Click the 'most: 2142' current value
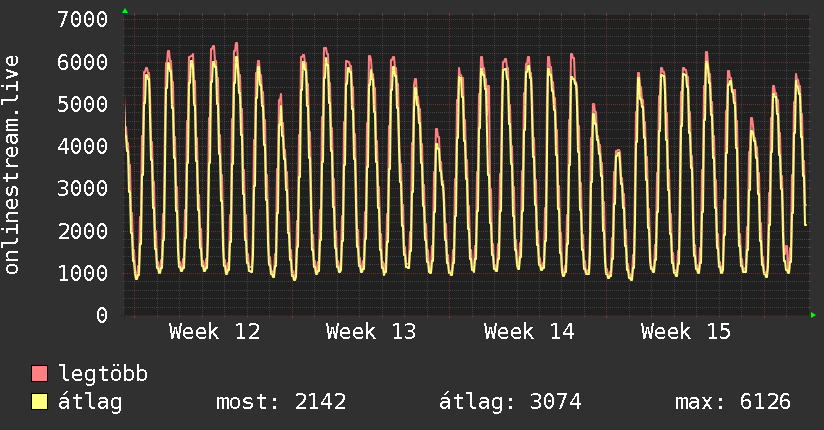Screen dimensions: 824x430 click(x=281, y=402)
